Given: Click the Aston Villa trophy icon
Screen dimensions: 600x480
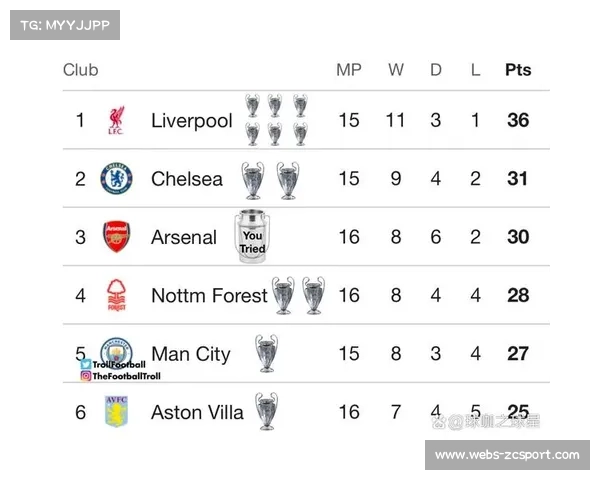Looking at the screenshot, I should 266,411.
